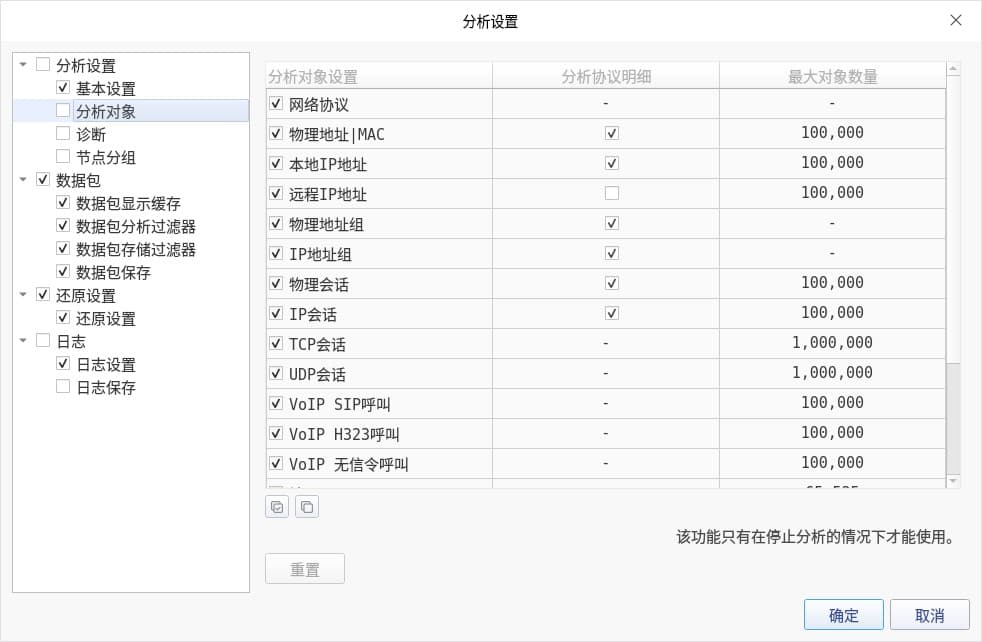Check the 诊断 tree item checkbox
This screenshot has width=982, height=642.
pyautogui.click(x=63, y=134)
